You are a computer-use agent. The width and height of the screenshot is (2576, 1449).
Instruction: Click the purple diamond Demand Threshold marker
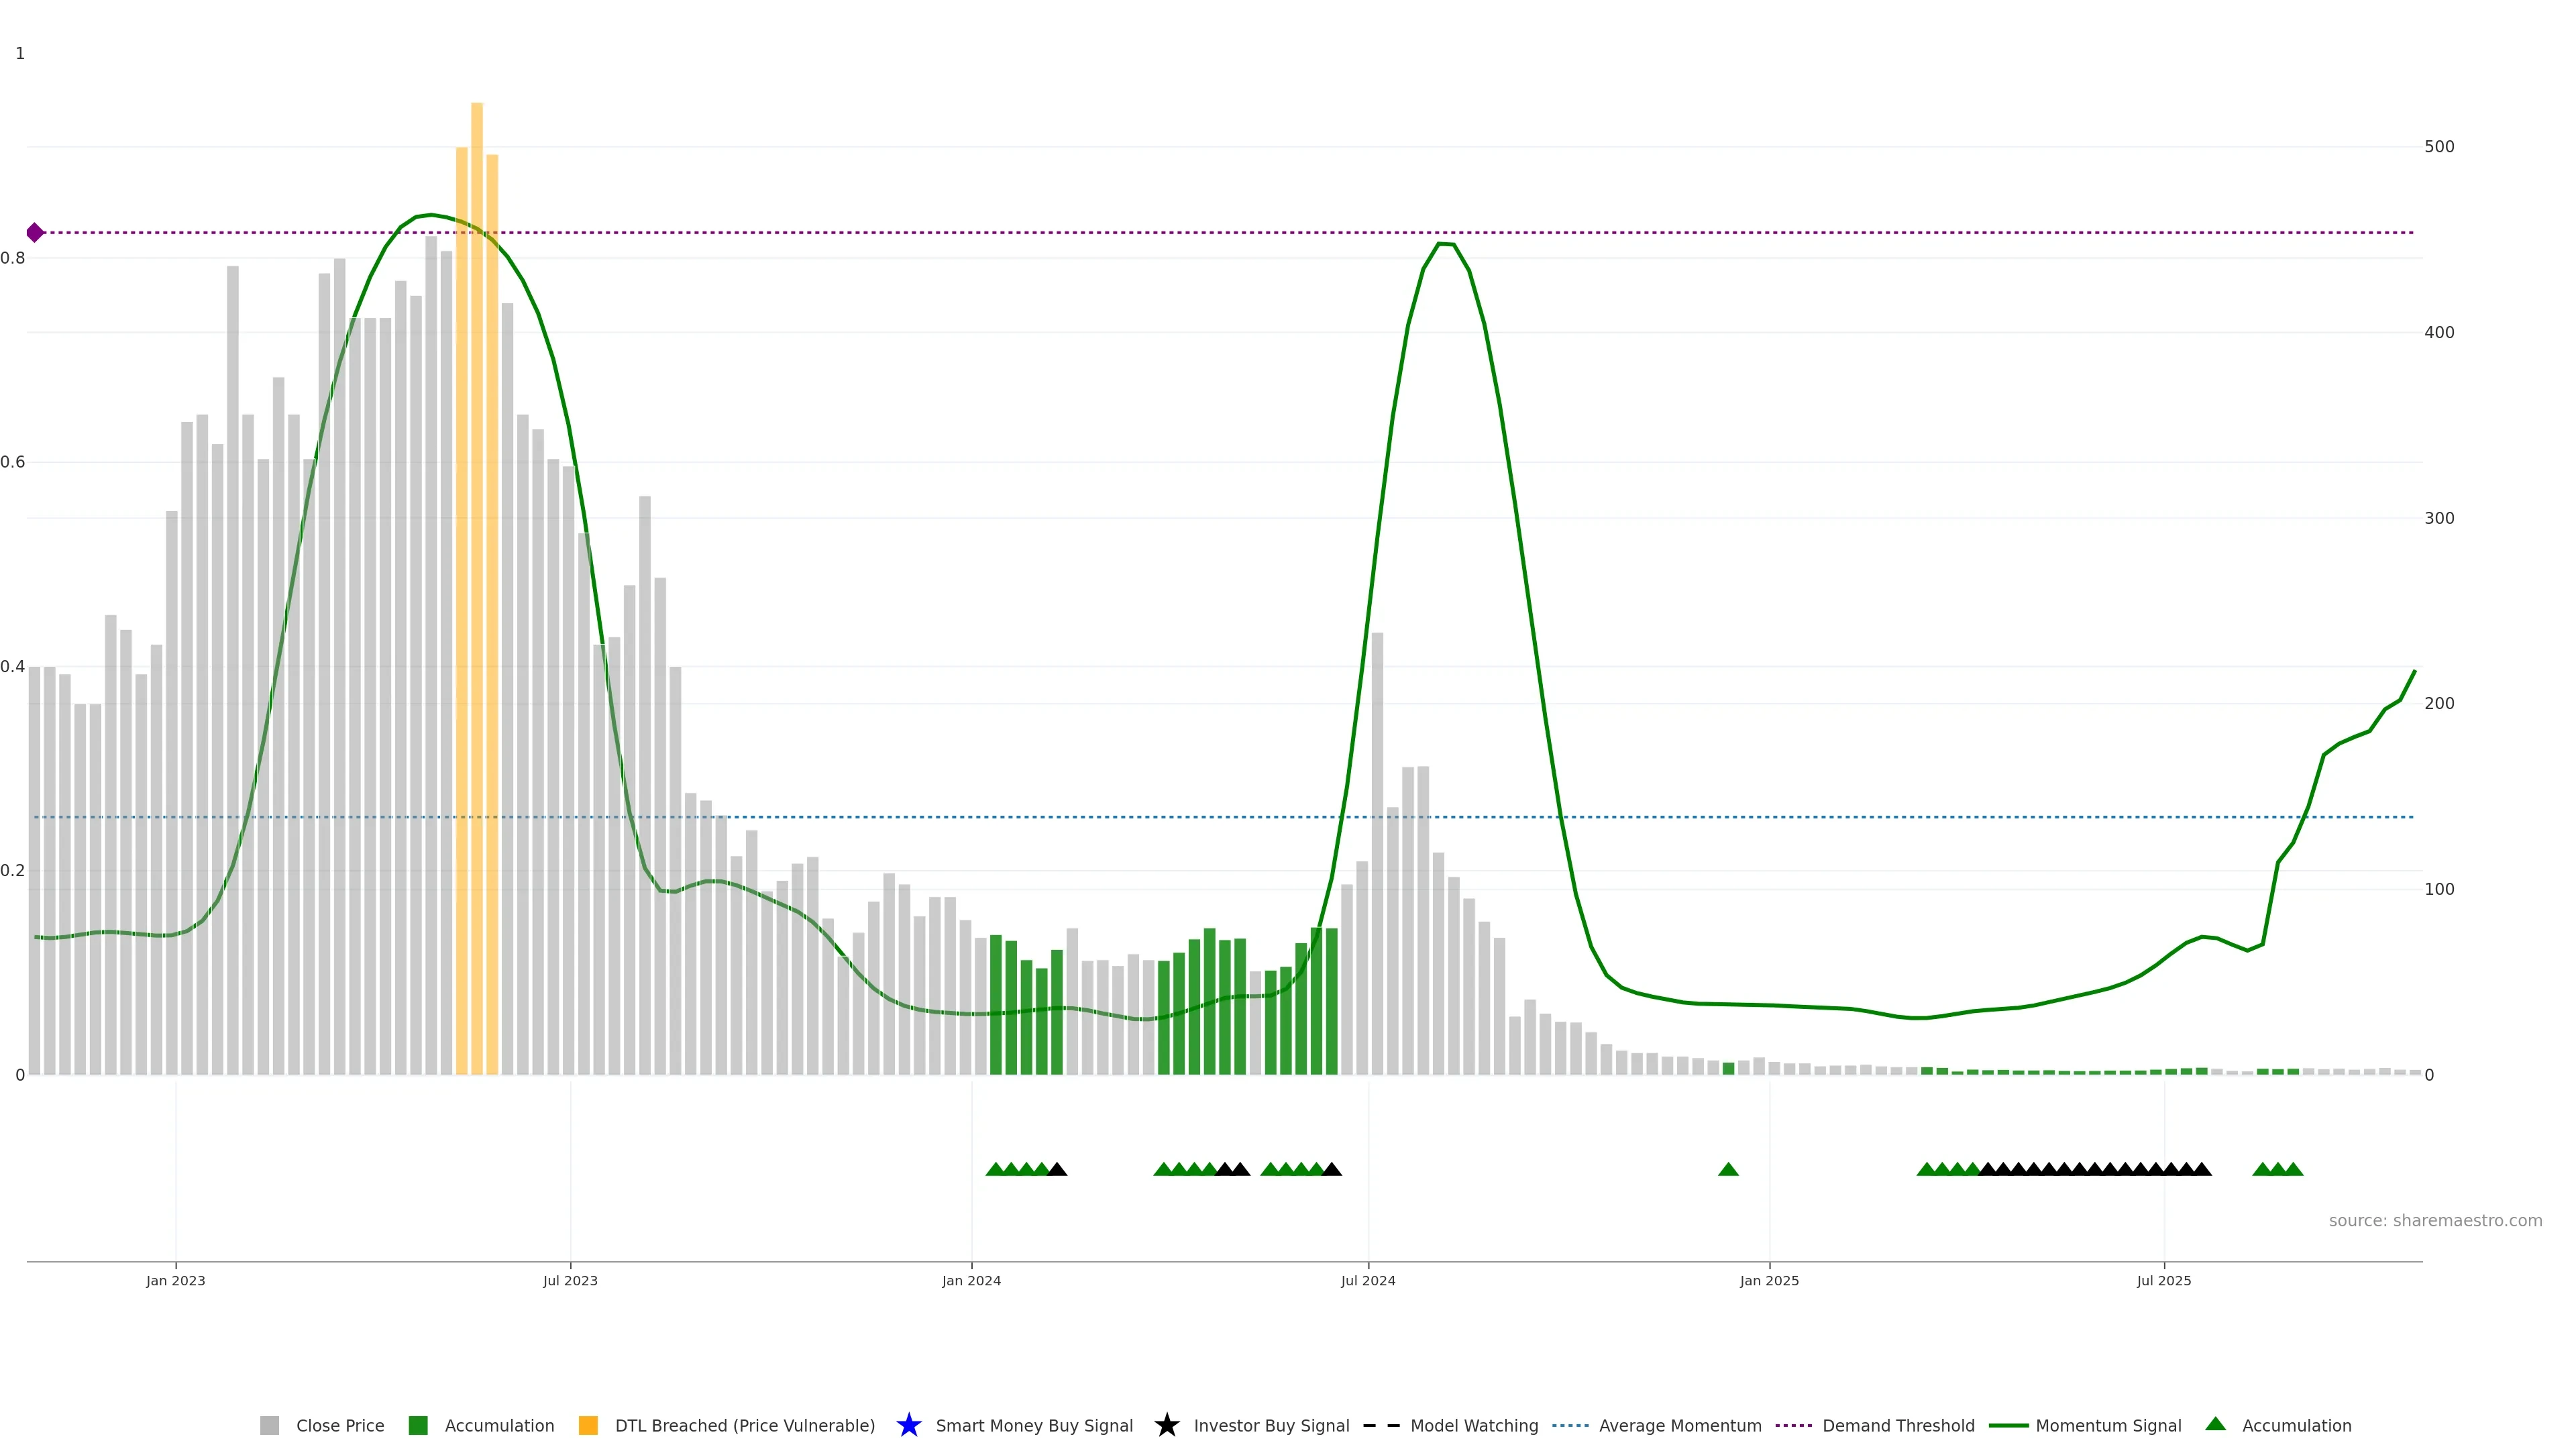click(x=35, y=233)
